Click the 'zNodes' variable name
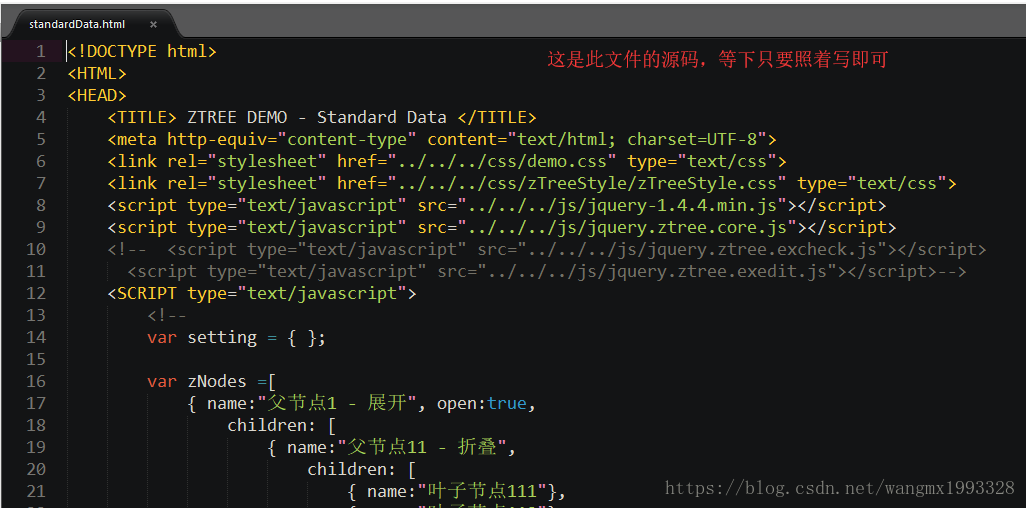Image resolution: width=1026 pixels, height=508 pixels. point(217,382)
